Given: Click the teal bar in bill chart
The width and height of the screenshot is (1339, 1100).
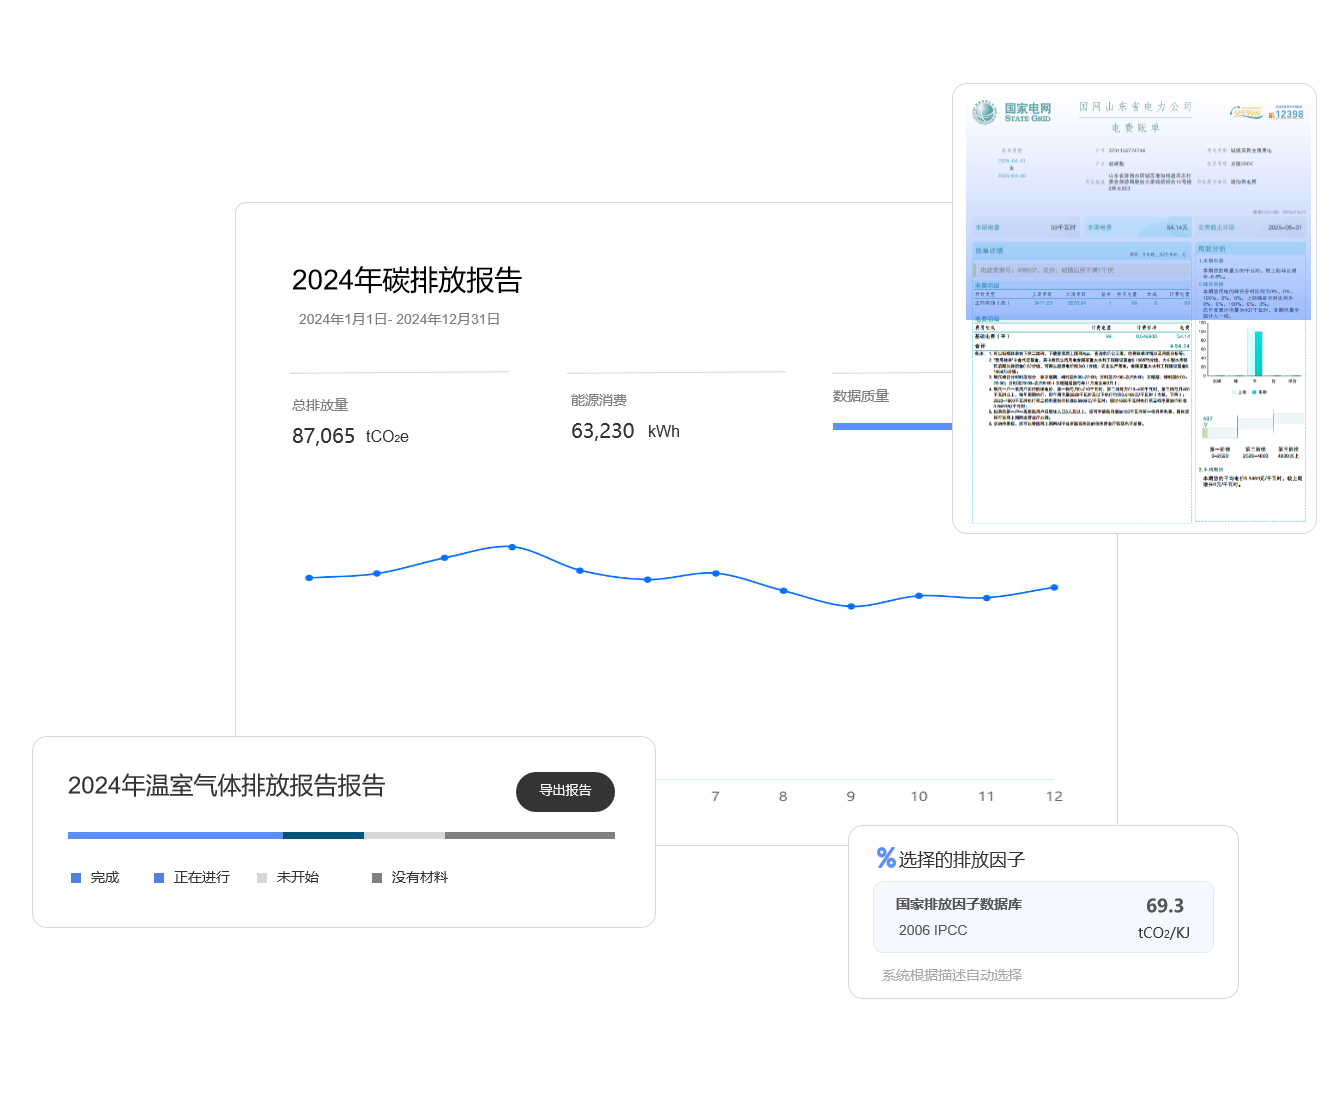Looking at the screenshot, I should pos(1258,353).
